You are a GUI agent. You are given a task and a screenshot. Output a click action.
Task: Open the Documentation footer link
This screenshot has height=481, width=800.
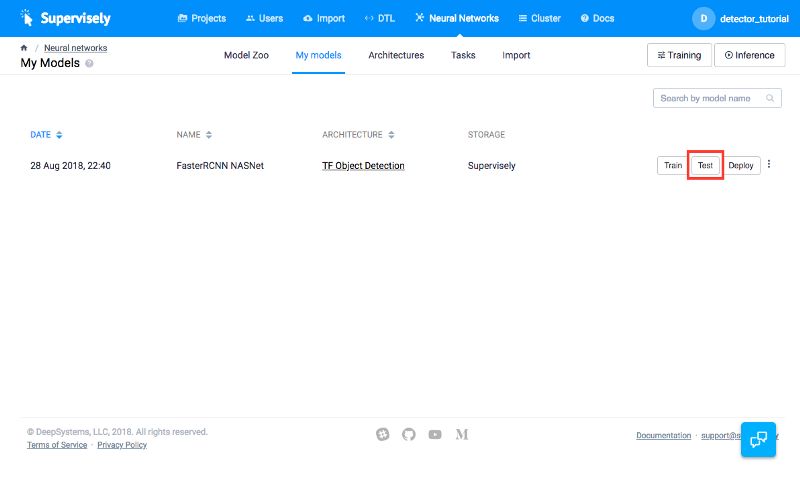pos(663,435)
